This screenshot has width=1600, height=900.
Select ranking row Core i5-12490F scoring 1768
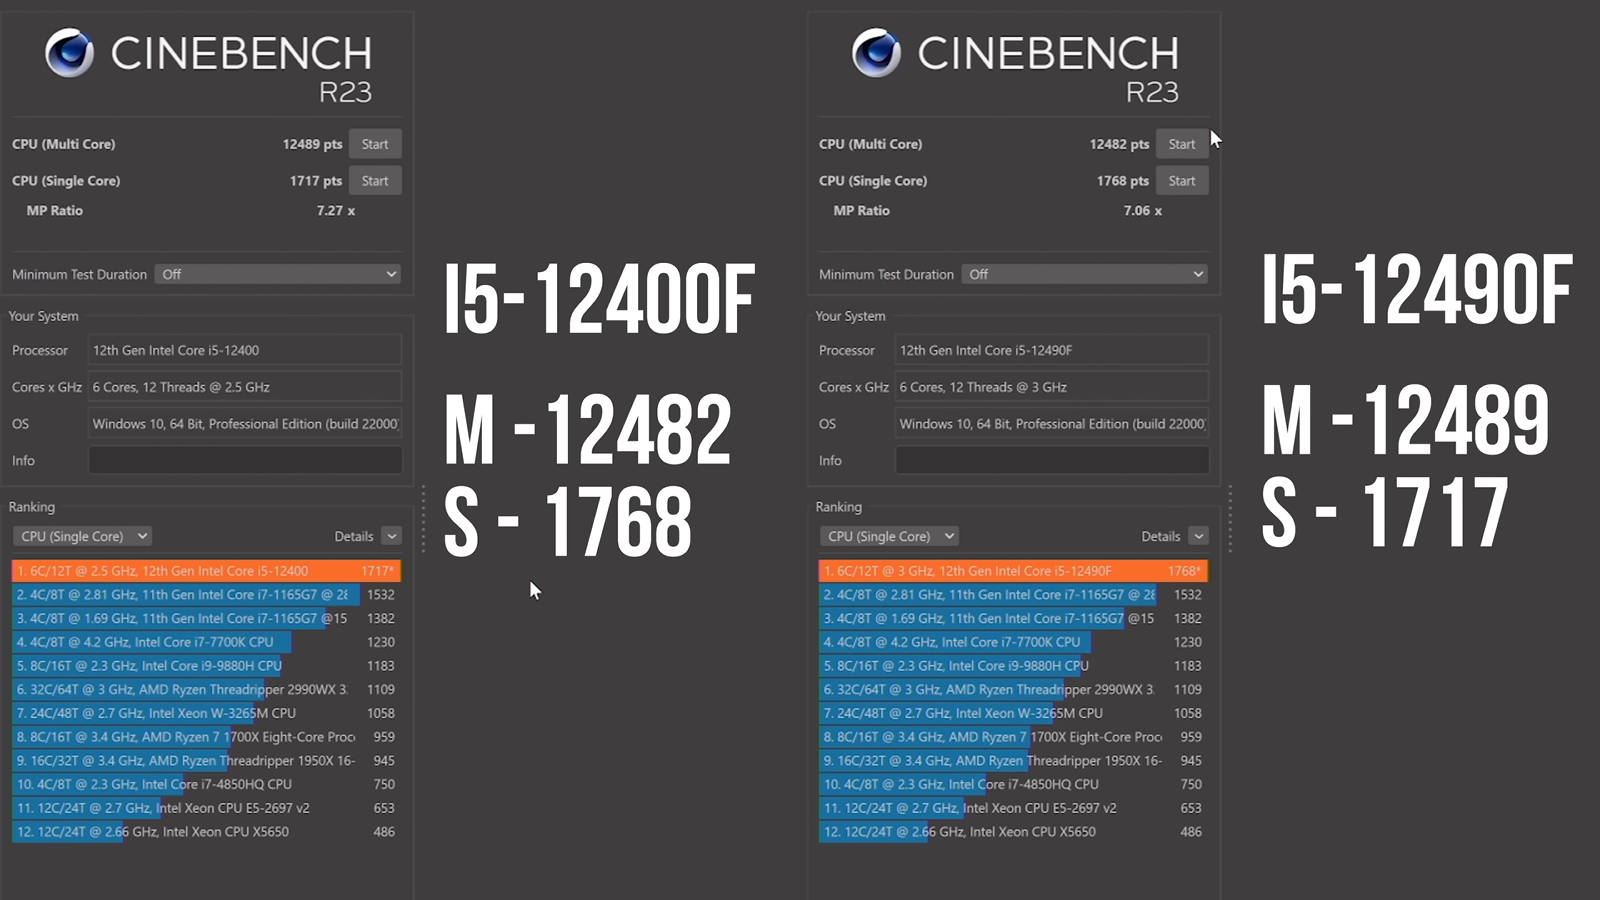(1013, 571)
